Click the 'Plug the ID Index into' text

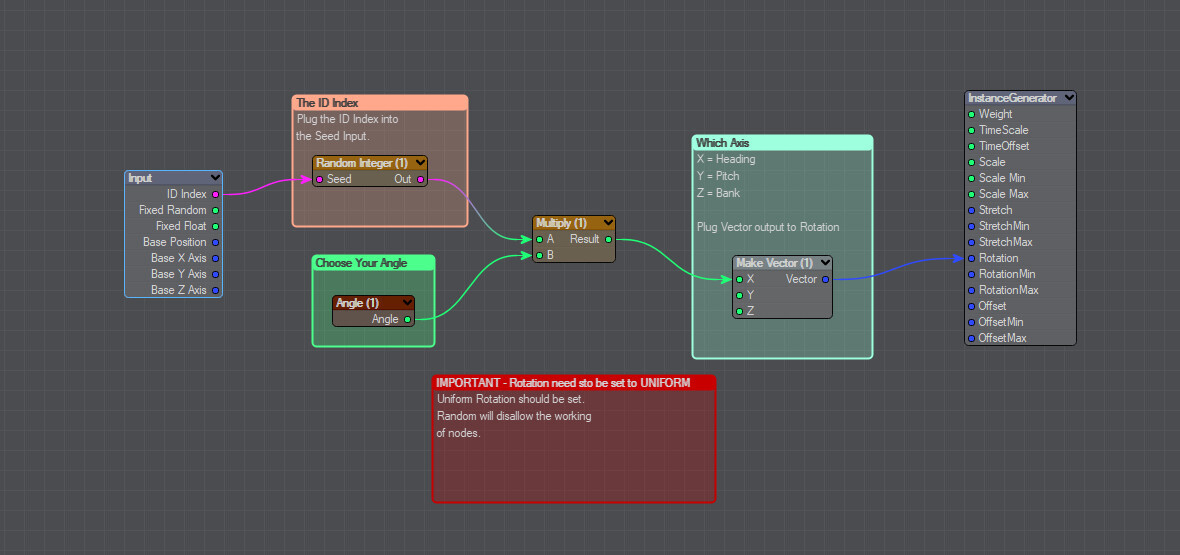348,119
